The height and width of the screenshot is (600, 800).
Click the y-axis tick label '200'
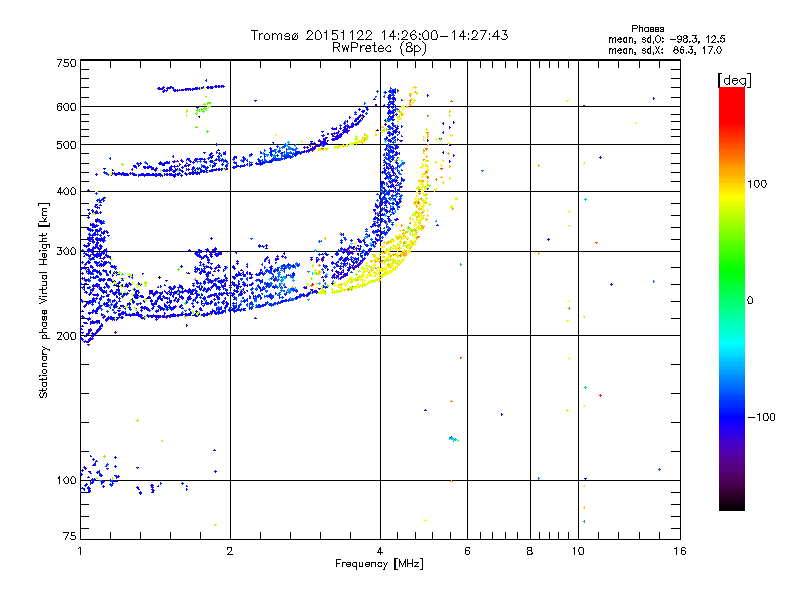pos(66,336)
